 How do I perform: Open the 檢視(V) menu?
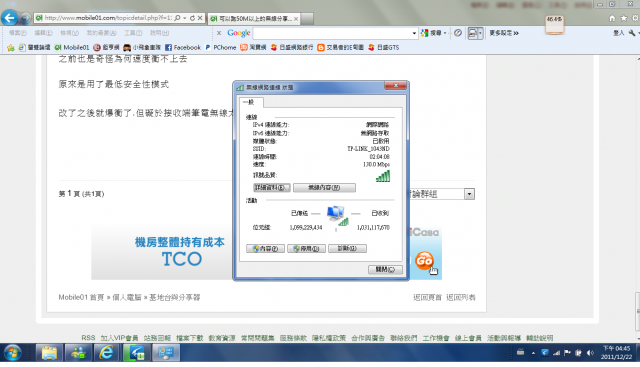coord(69,33)
